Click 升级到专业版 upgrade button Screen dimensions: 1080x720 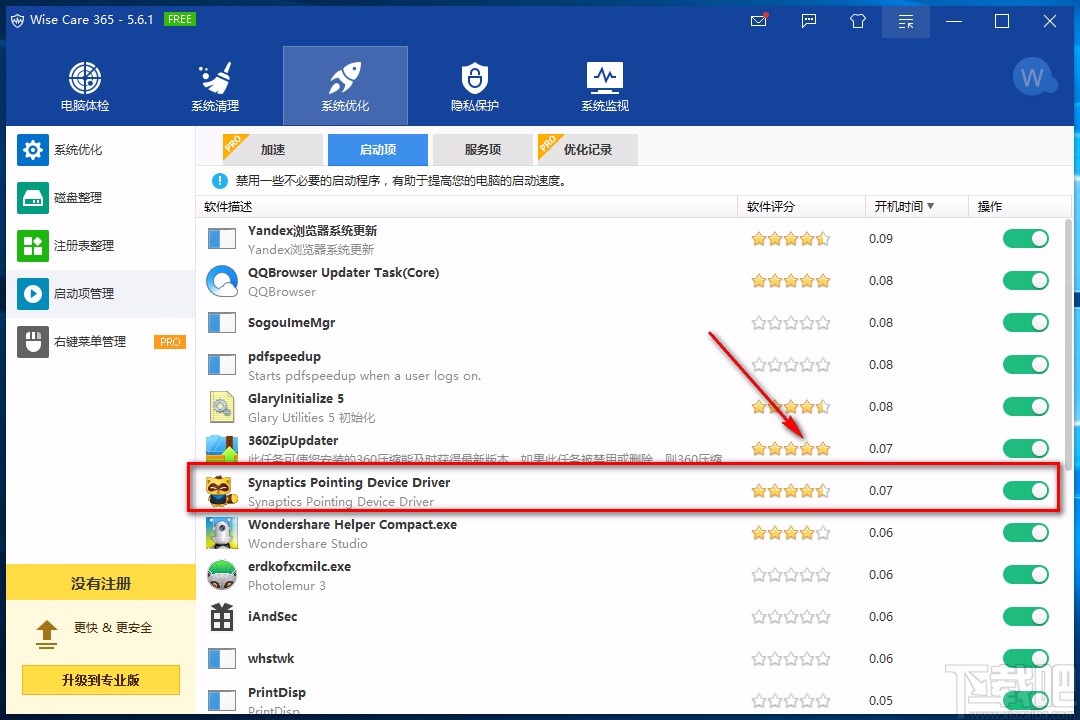click(x=101, y=680)
